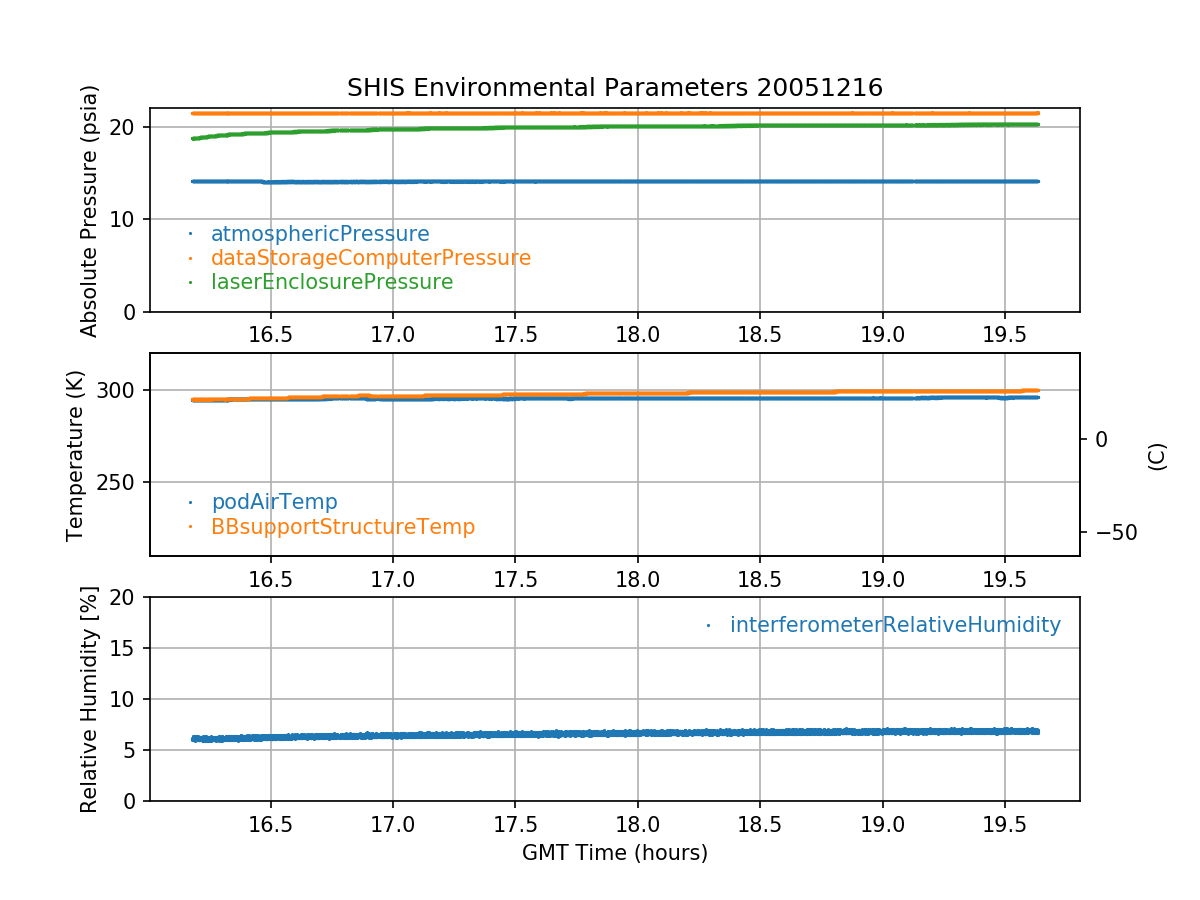Image resolution: width=1200 pixels, height=900 pixels.
Task: Click the "Relative Humidity [%]" y-axis label
Action: (90, 699)
